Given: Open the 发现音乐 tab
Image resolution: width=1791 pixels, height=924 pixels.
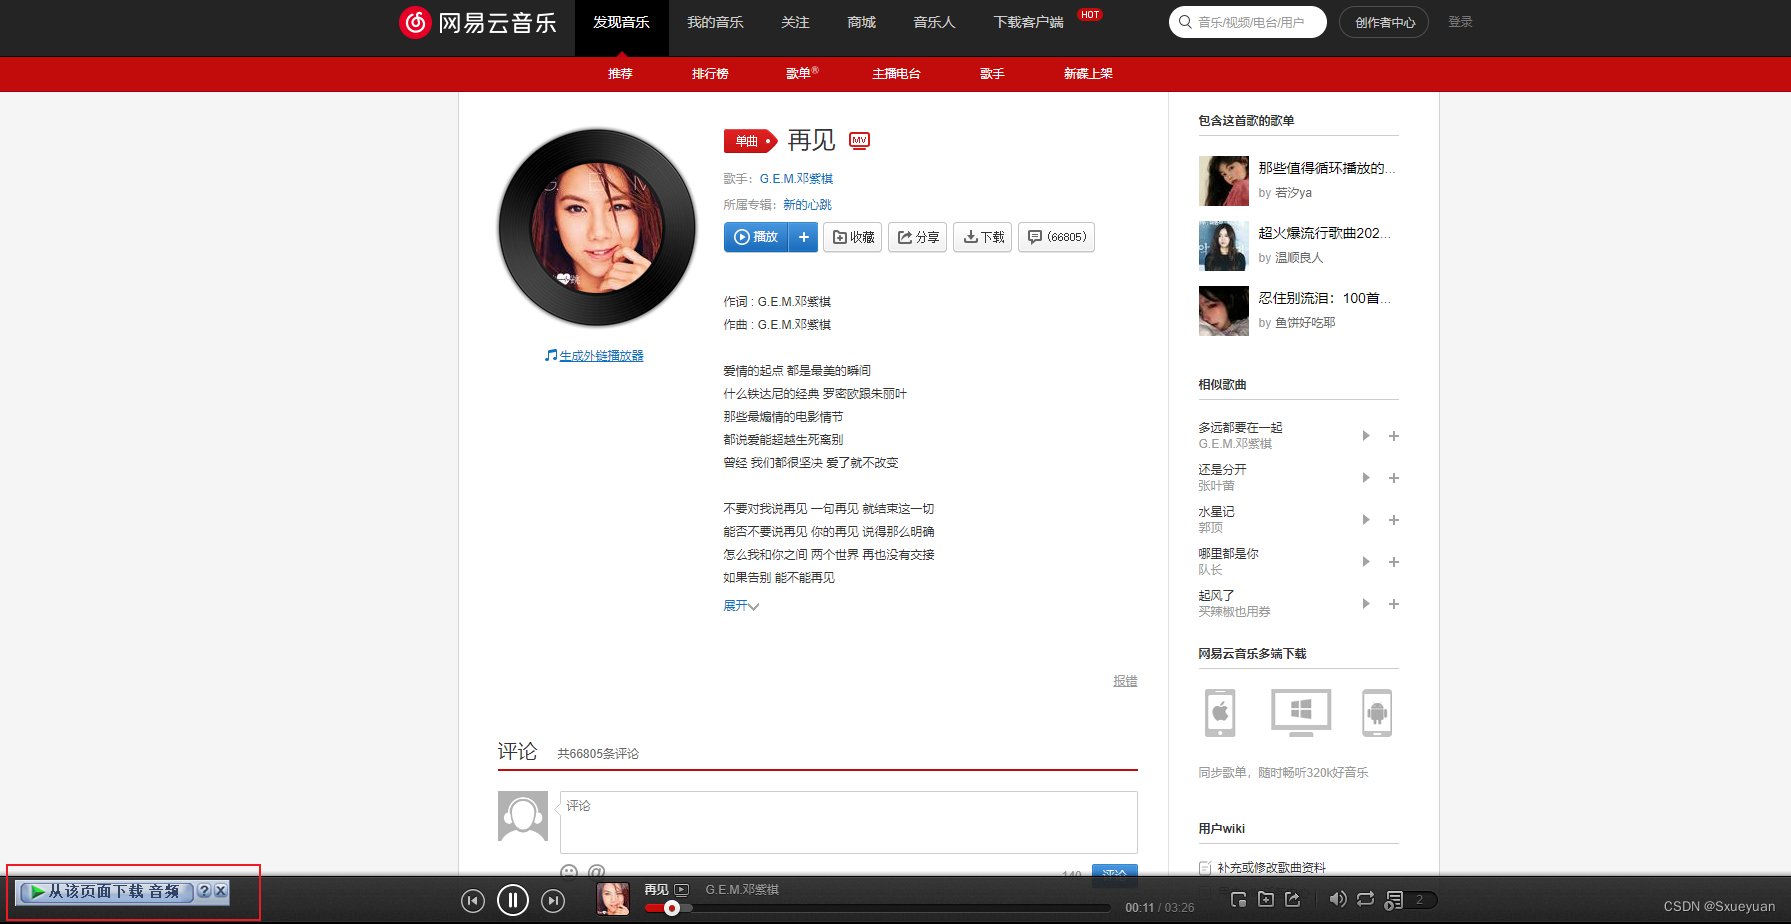Looking at the screenshot, I should [621, 22].
